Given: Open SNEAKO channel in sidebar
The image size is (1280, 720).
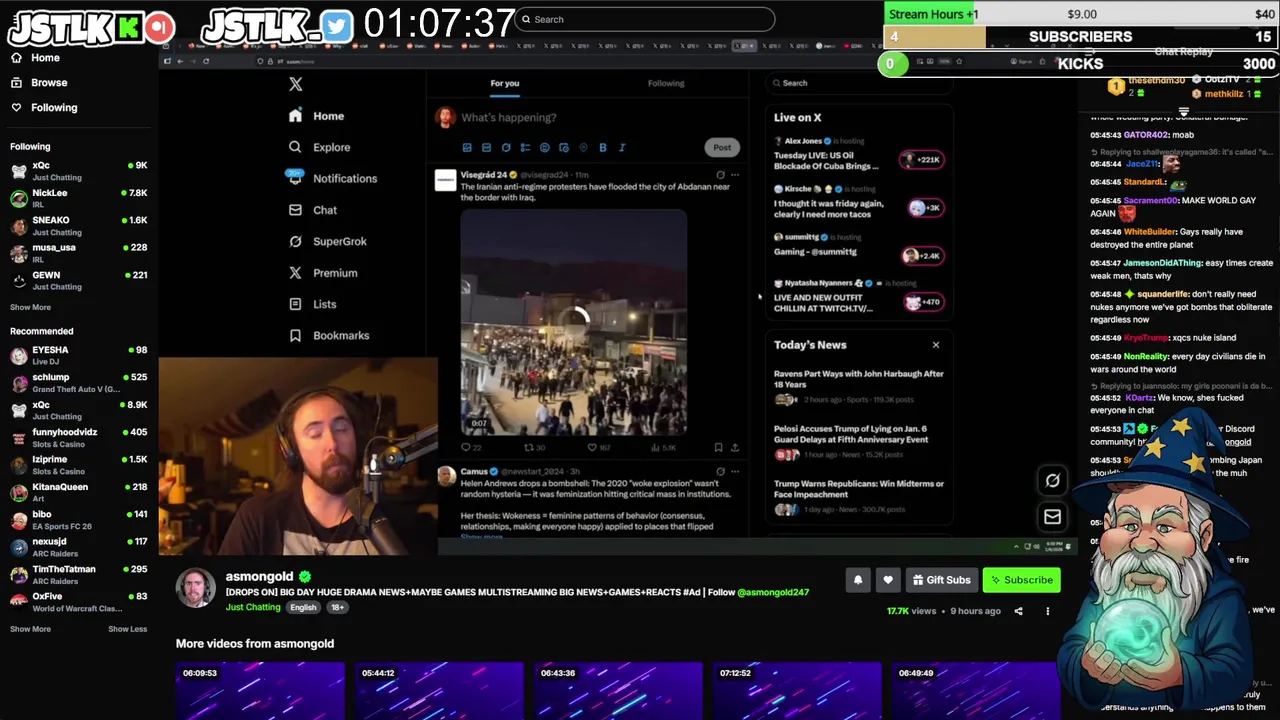Looking at the screenshot, I should [79, 225].
